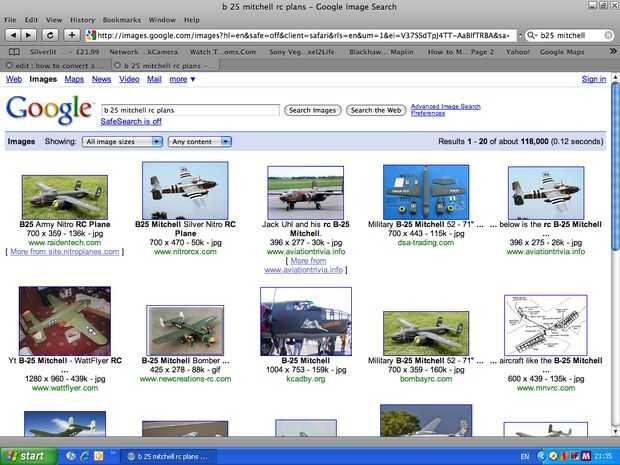Open the Advanced Image Search link
The image size is (620, 465).
[x=446, y=106]
